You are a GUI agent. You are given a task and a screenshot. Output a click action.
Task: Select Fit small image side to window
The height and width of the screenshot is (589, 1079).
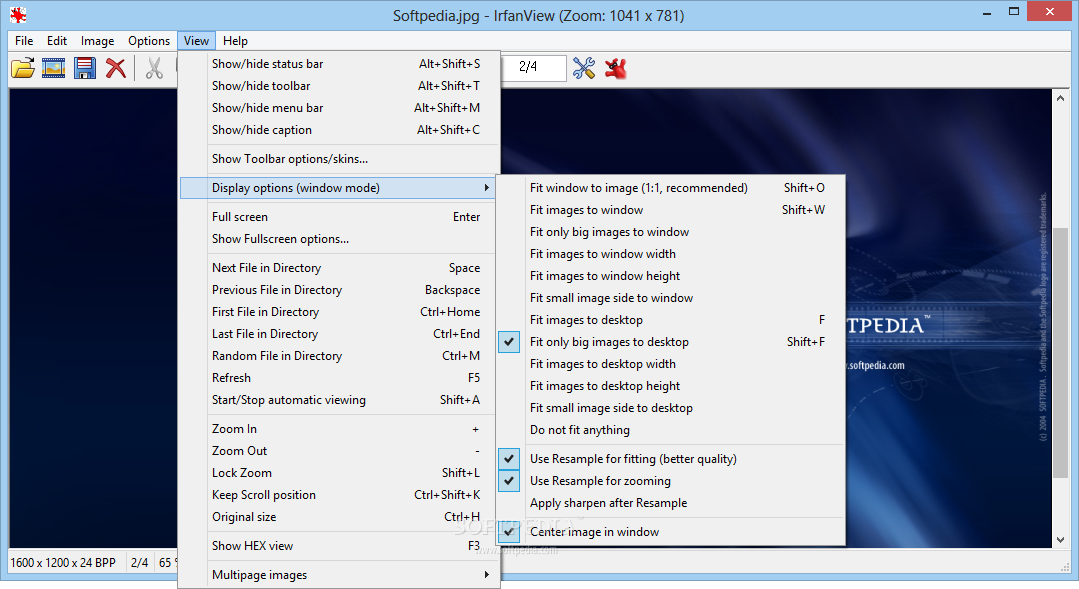(671, 298)
